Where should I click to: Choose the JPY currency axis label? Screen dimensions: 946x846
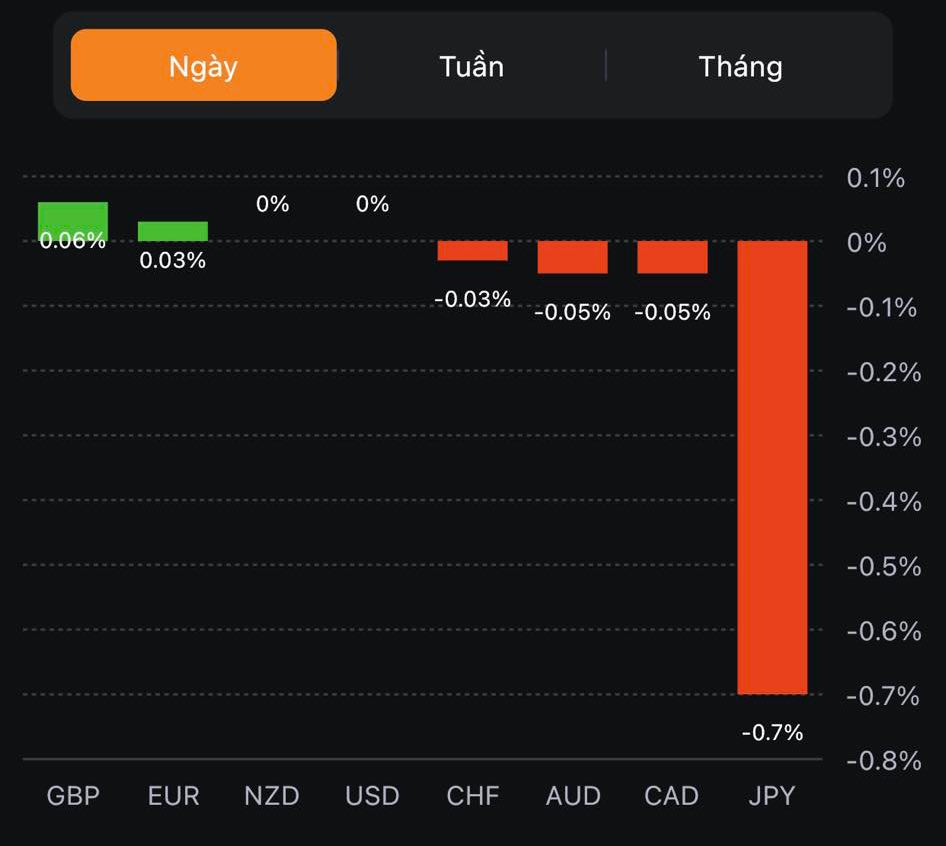click(772, 796)
